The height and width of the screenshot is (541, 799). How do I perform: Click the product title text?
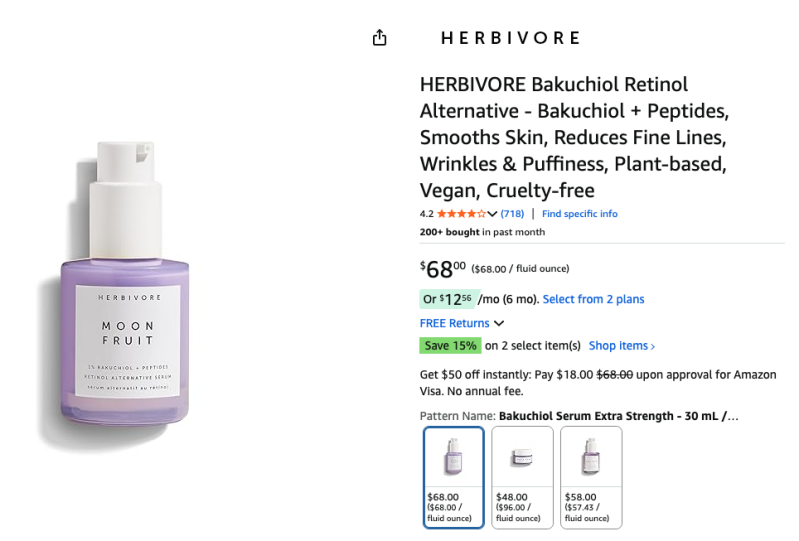pos(574,137)
